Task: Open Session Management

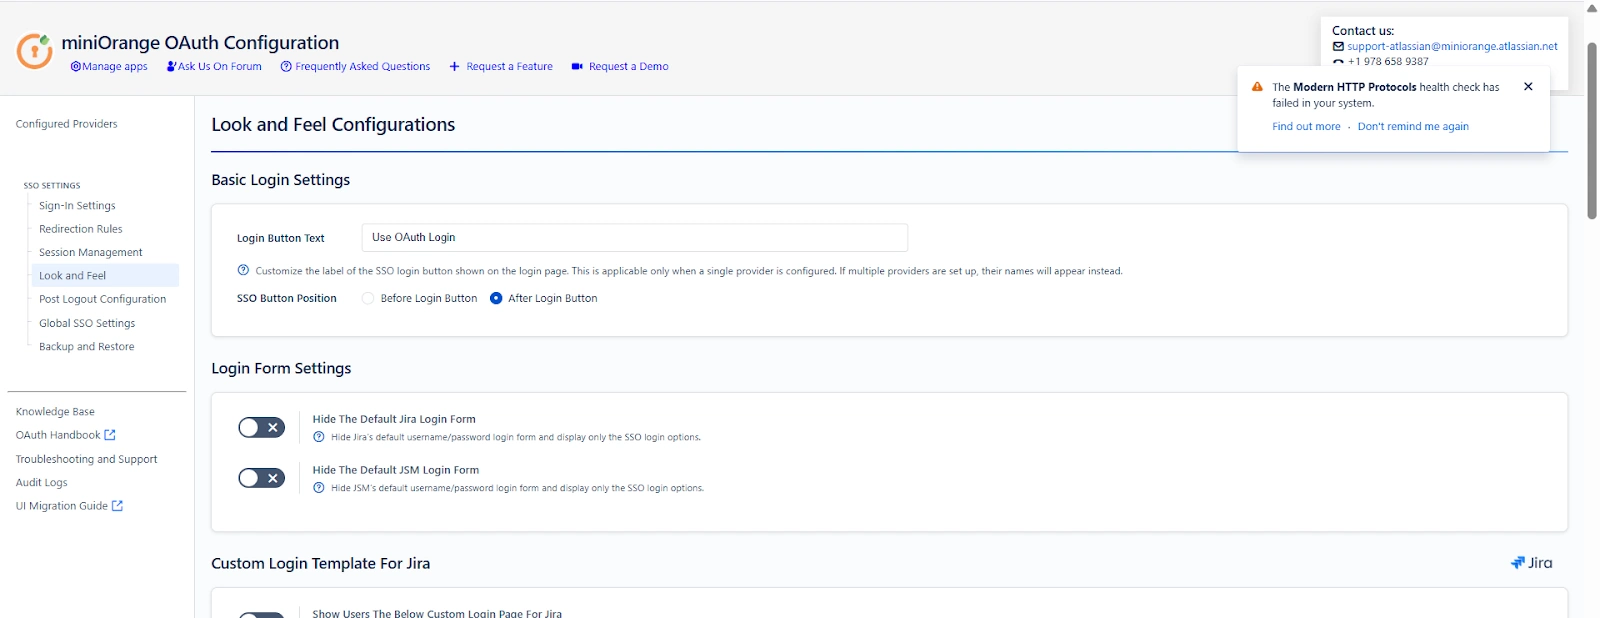Action: tap(91, 253)
